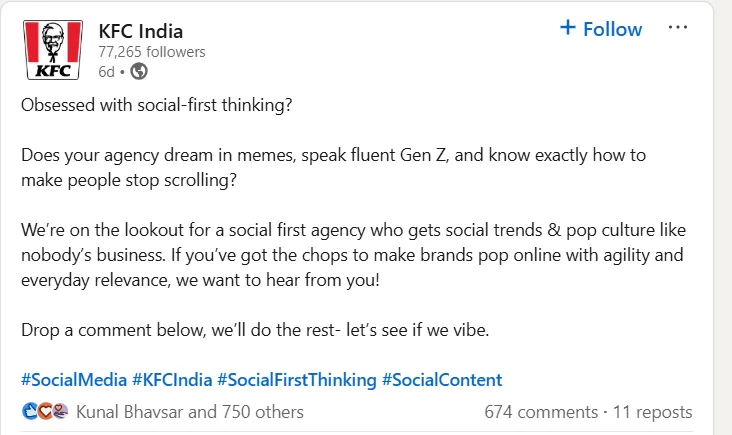This screenshot has width=732, height=435.
Task: Open the three-dot post options menu
Action: pyautogui.click(x=679, y=28)
